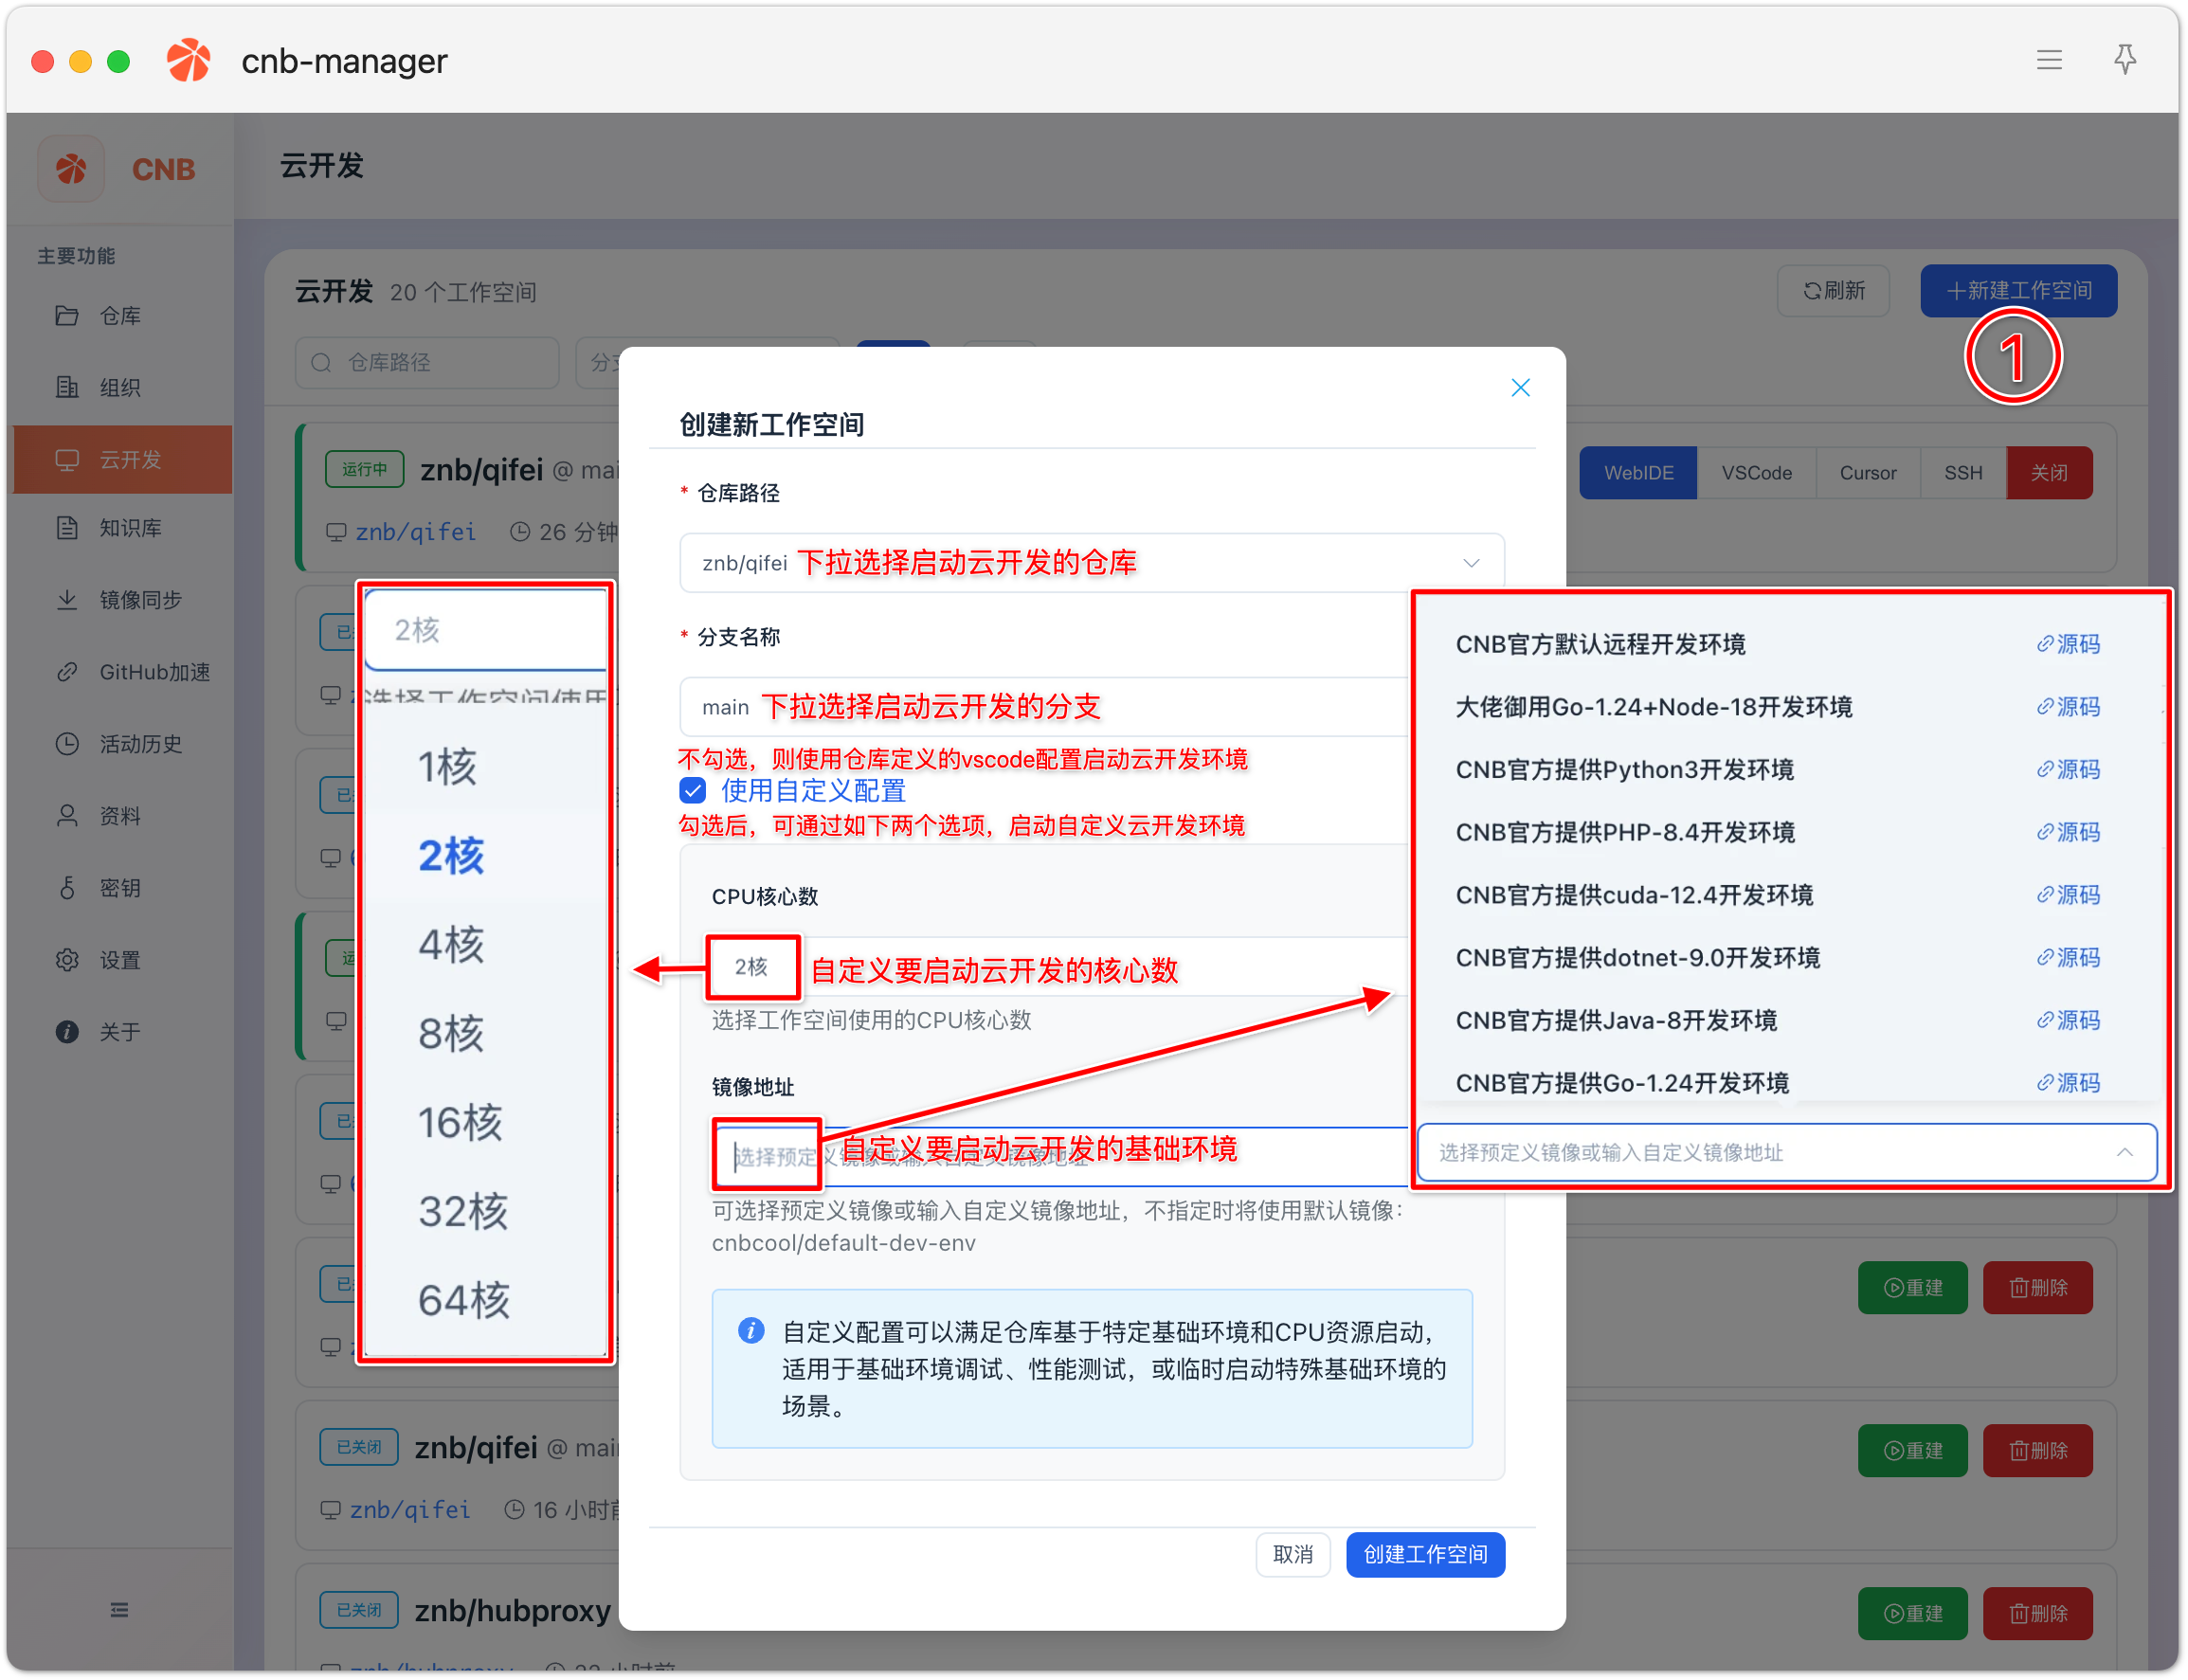The width and height of the screenshot is (2188, 1680).
Task: Click the WebIDE tab button
Action: [1638, 472]
